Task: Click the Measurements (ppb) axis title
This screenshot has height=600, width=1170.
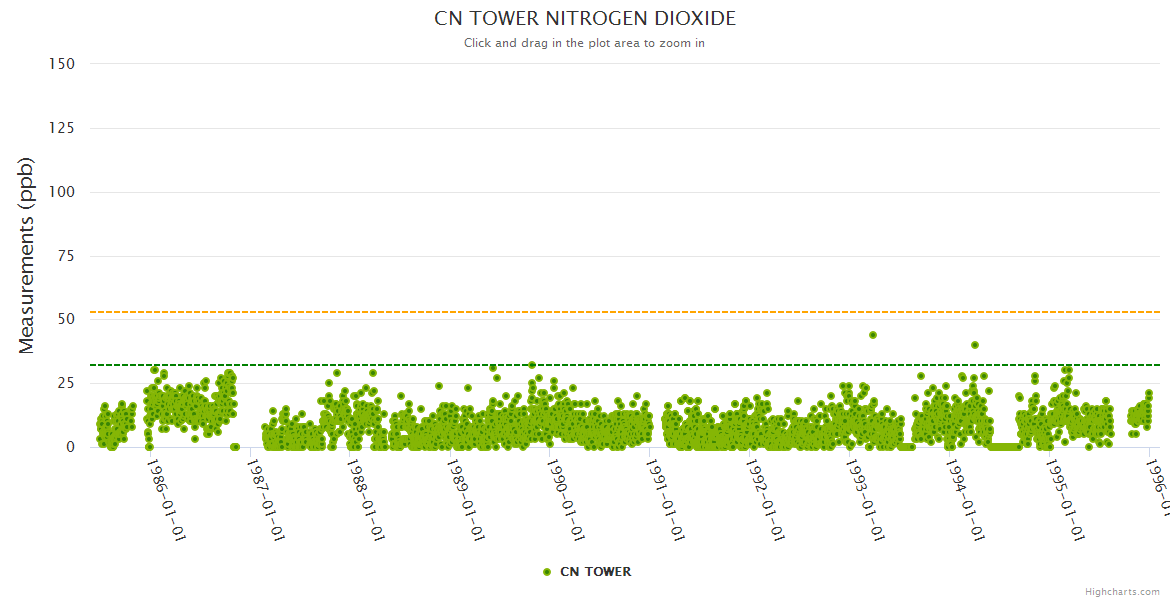Action: (x=27, y=255)
